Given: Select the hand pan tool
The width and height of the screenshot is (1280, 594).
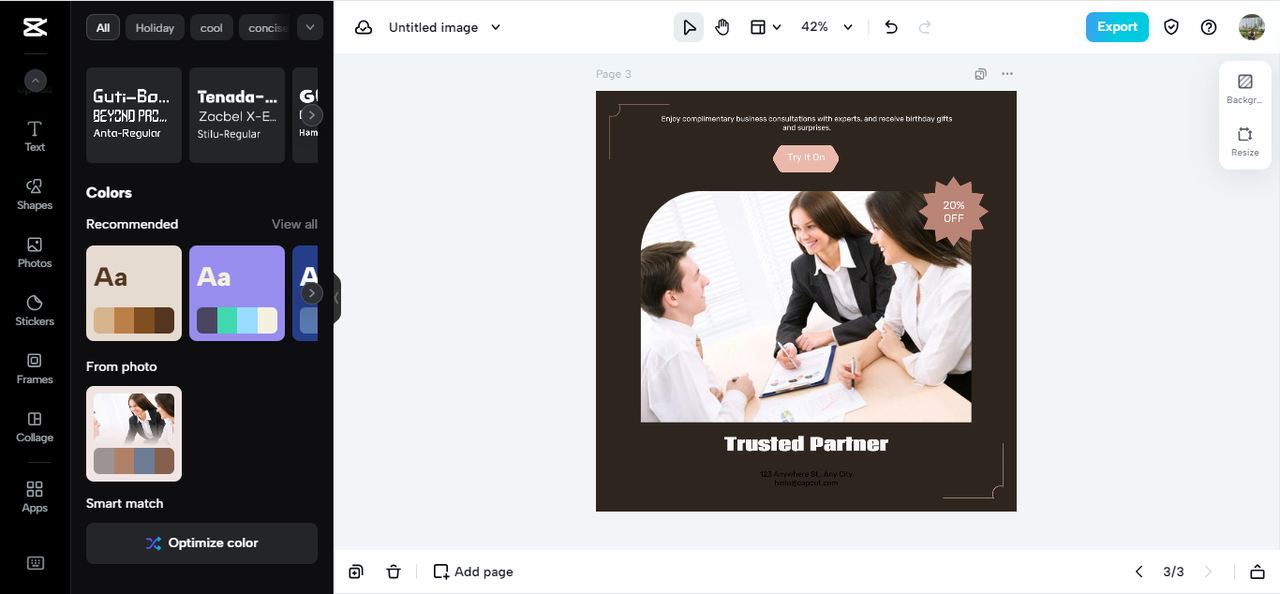Looking at the screenshot, I should [722, 27].
